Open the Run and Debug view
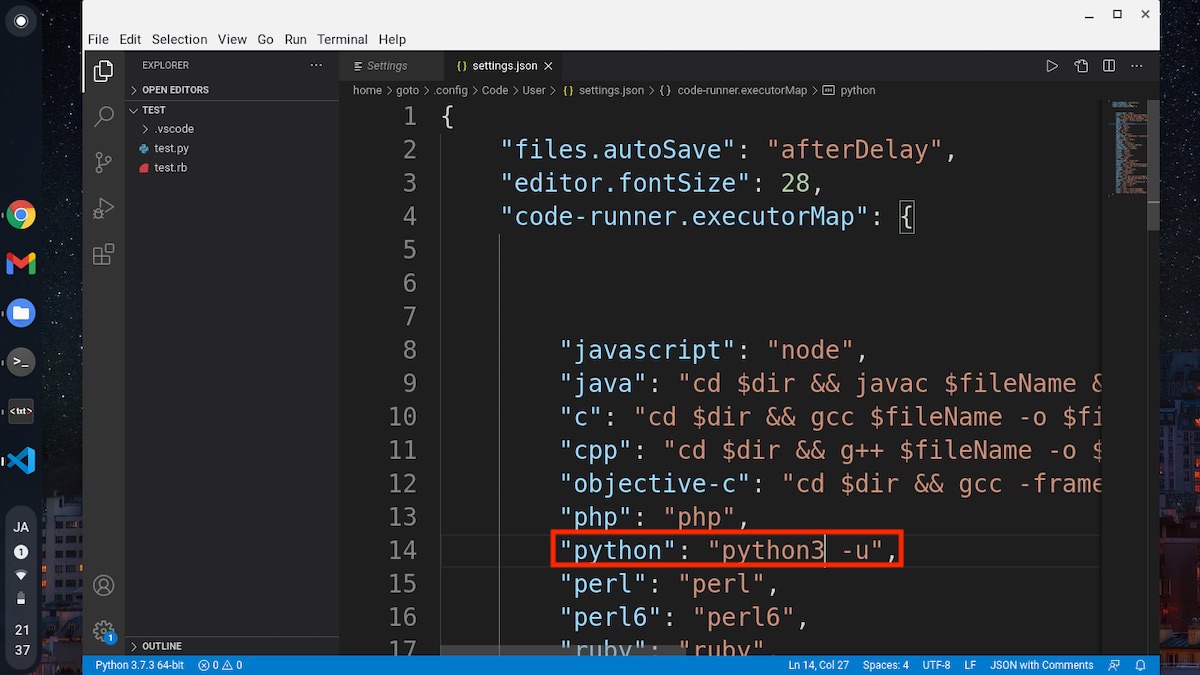 point(103,208)
